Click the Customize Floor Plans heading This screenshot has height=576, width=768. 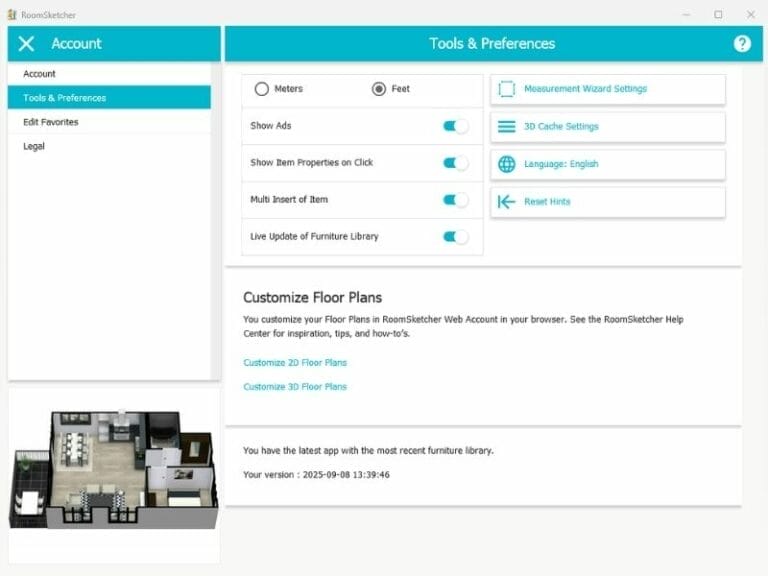click(312, 298)
